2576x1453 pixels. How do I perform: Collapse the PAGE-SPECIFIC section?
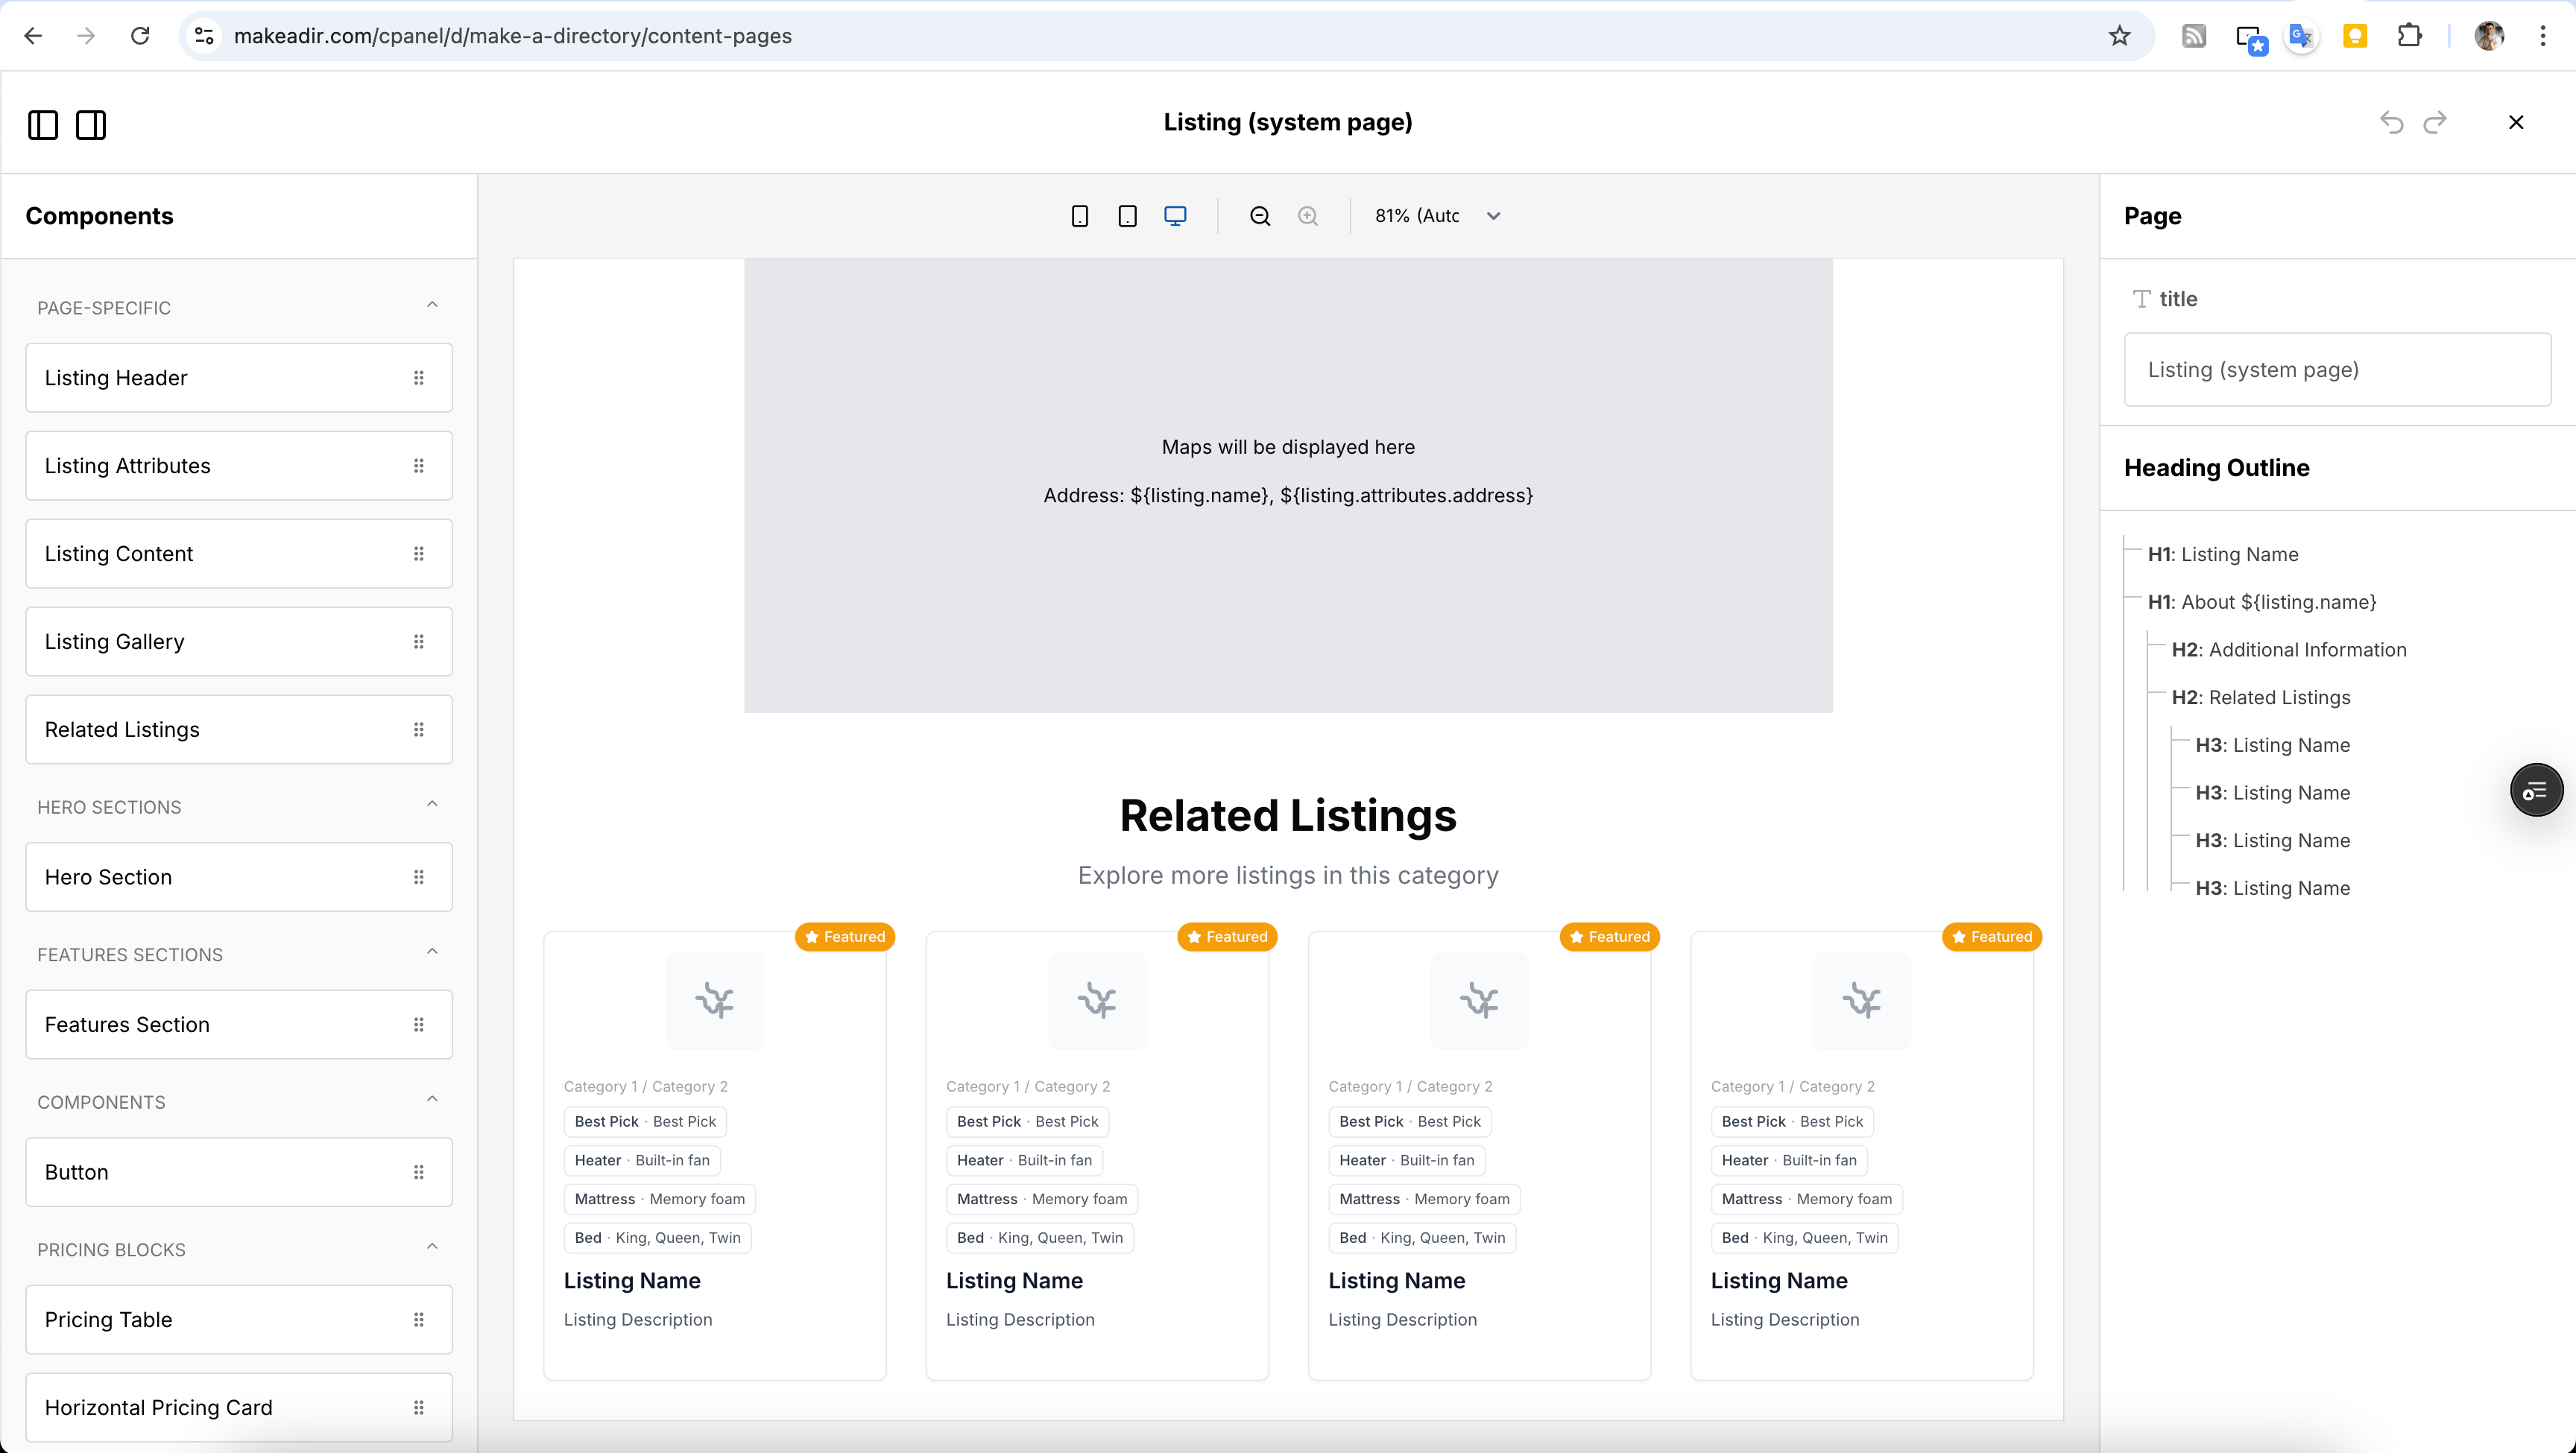[432, 305]
